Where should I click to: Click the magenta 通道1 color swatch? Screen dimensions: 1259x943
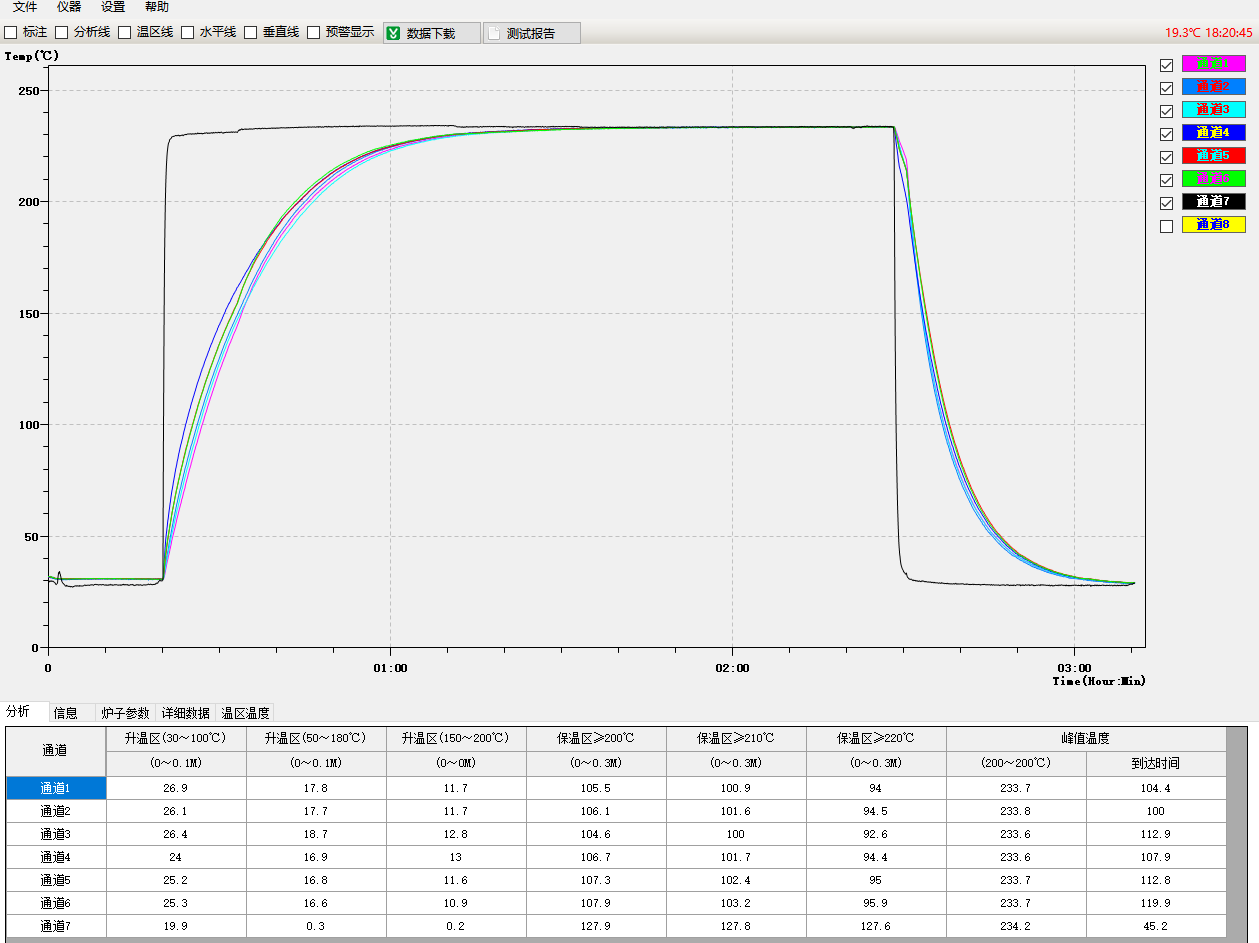(x=1213, y=64)
